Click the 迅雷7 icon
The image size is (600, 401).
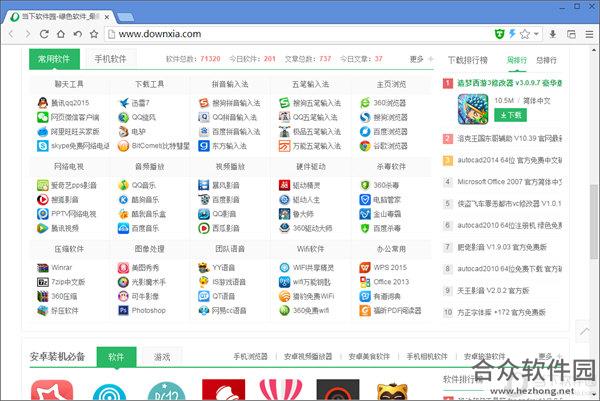[123, 103]
